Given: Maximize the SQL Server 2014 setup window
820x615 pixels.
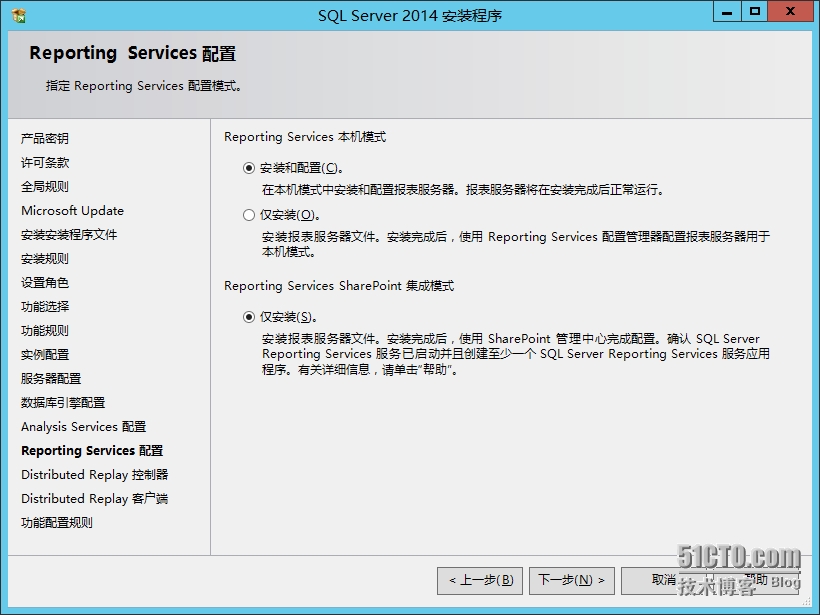Looking at the screenshot, I should pos(755,12).
